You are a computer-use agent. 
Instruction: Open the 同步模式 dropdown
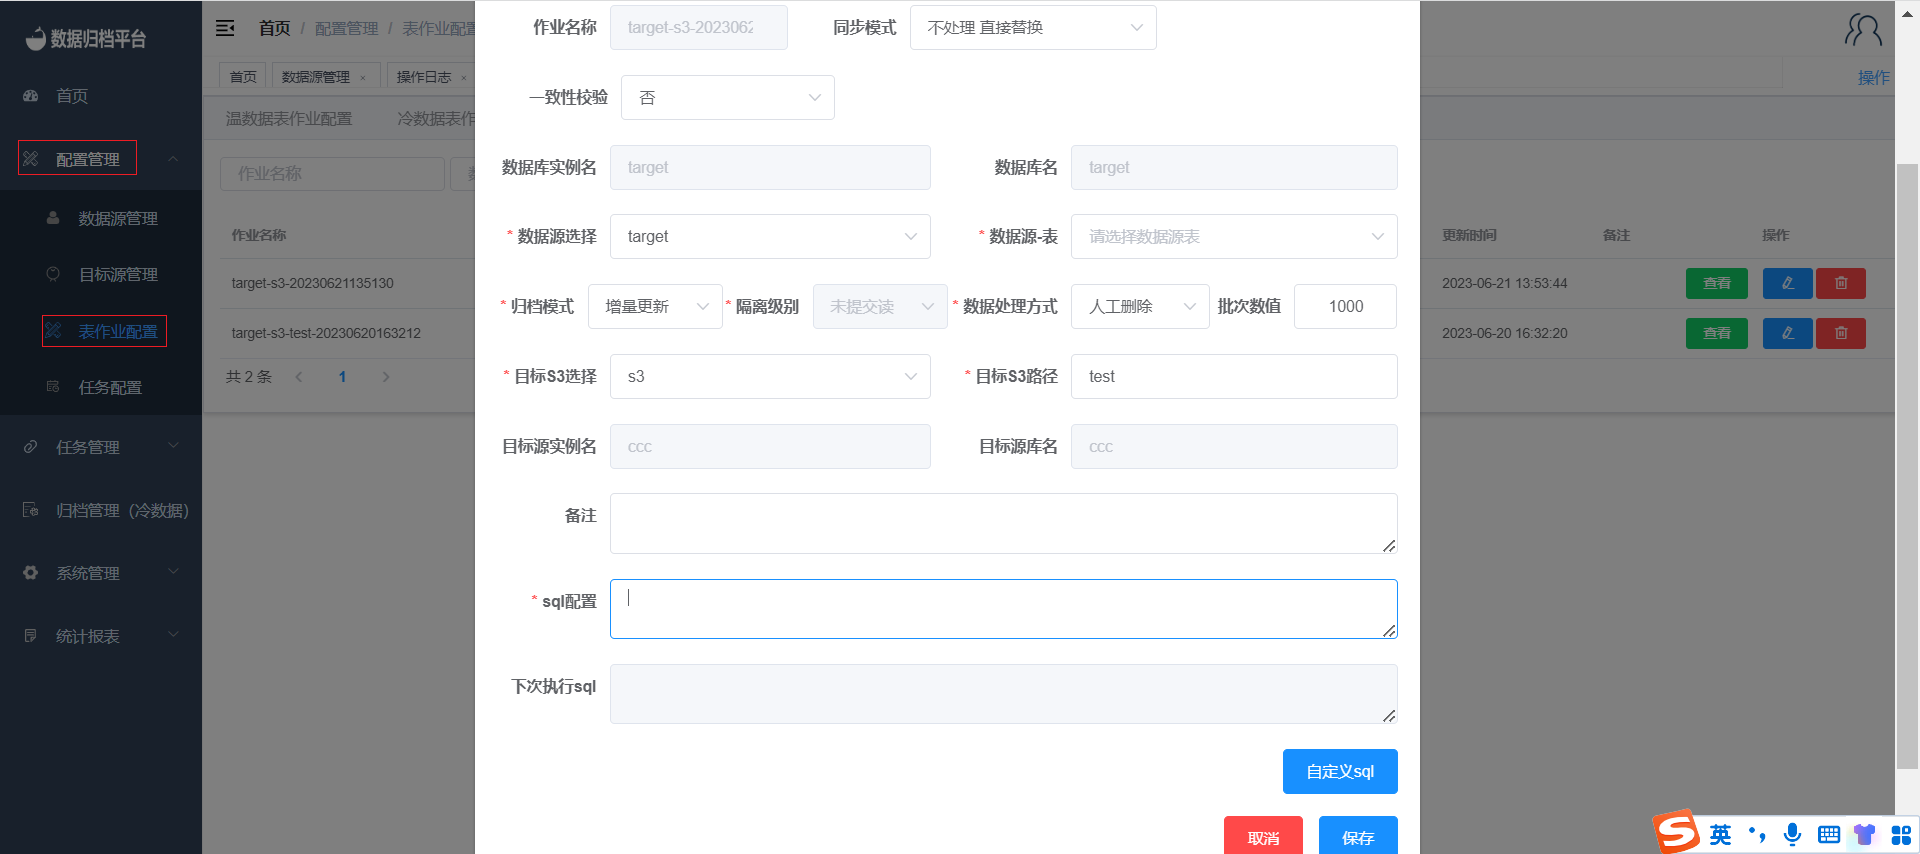point(1033,28)
